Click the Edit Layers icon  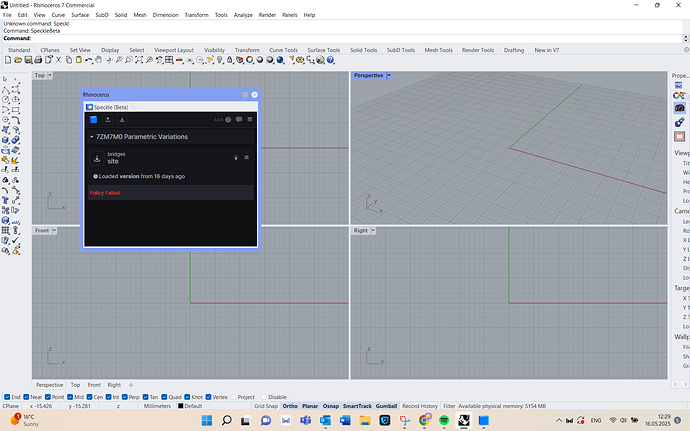(x=239, y=60)
